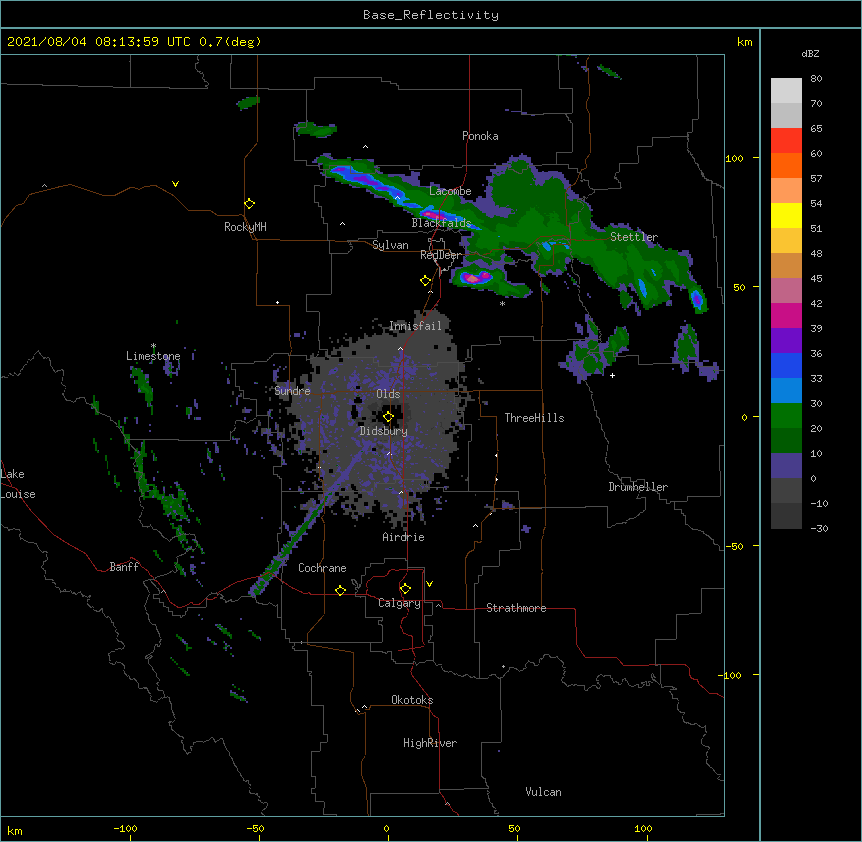
Task: Select the magenta swatch in dBZ legend
Action: point(786,315)
